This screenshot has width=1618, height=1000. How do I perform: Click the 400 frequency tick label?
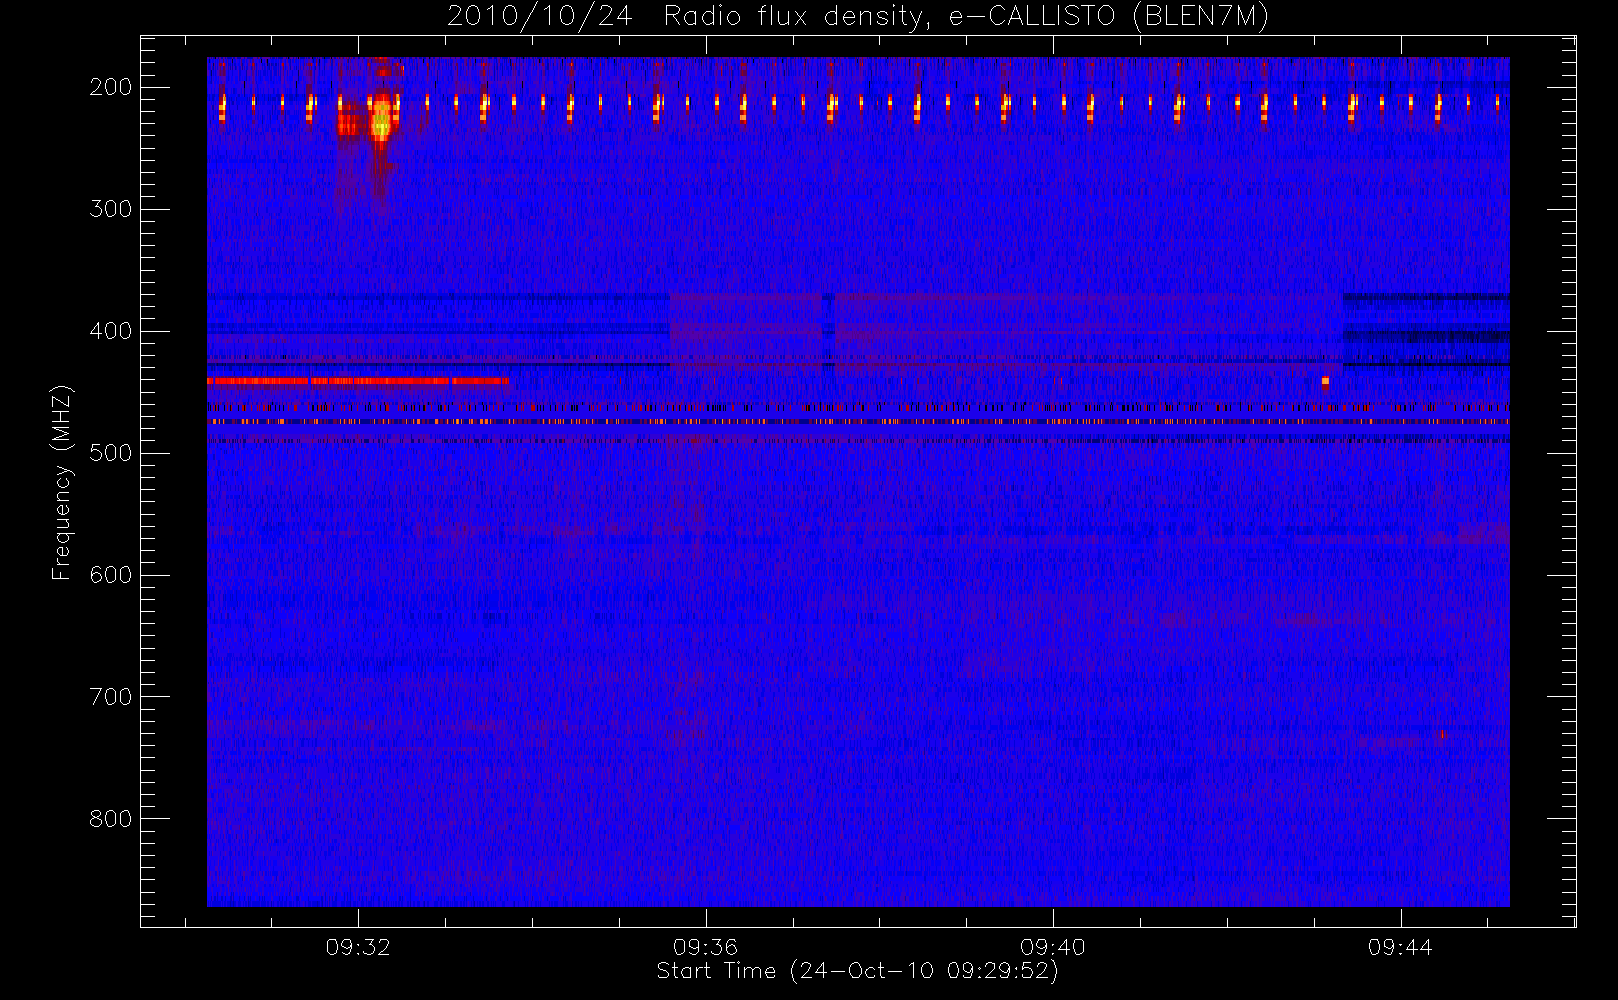[111, 331]
